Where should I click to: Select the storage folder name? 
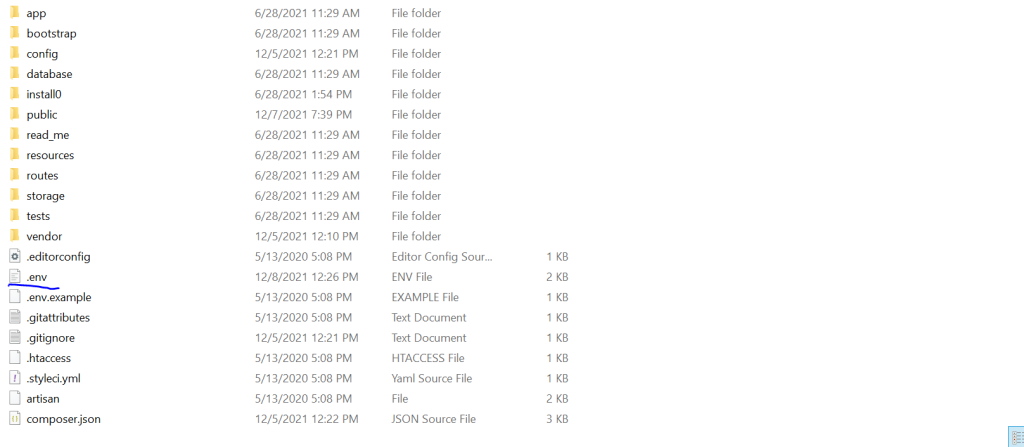click(46, 195)
